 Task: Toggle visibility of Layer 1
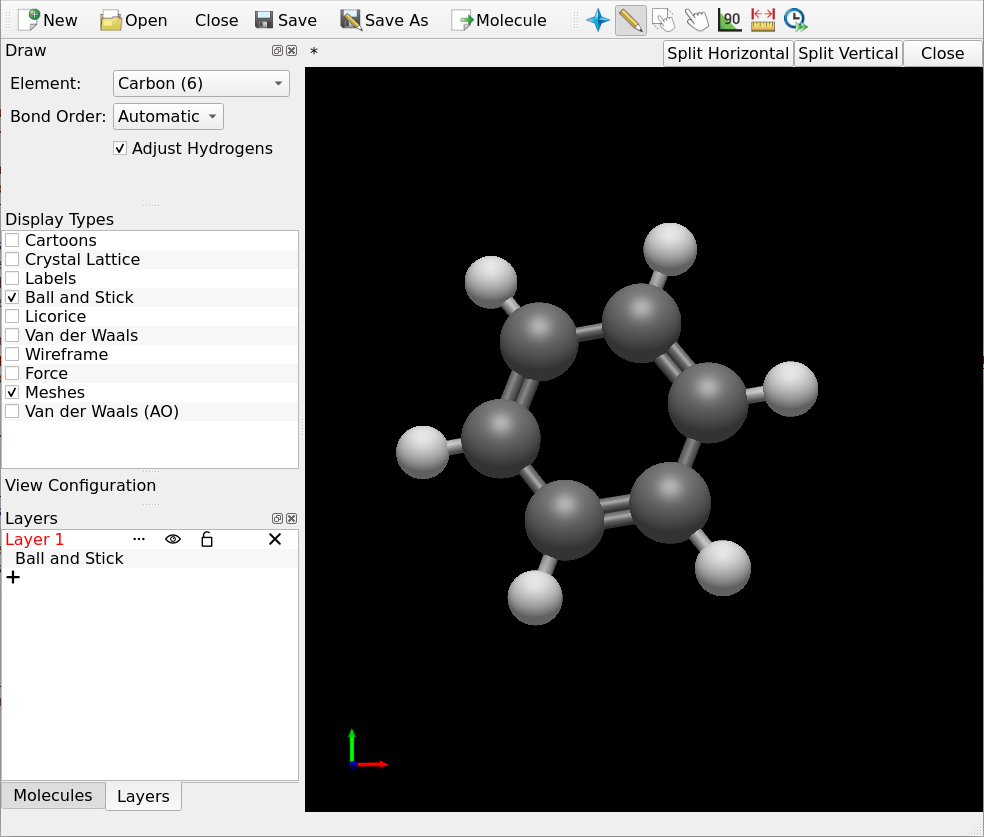coord(172,539)
